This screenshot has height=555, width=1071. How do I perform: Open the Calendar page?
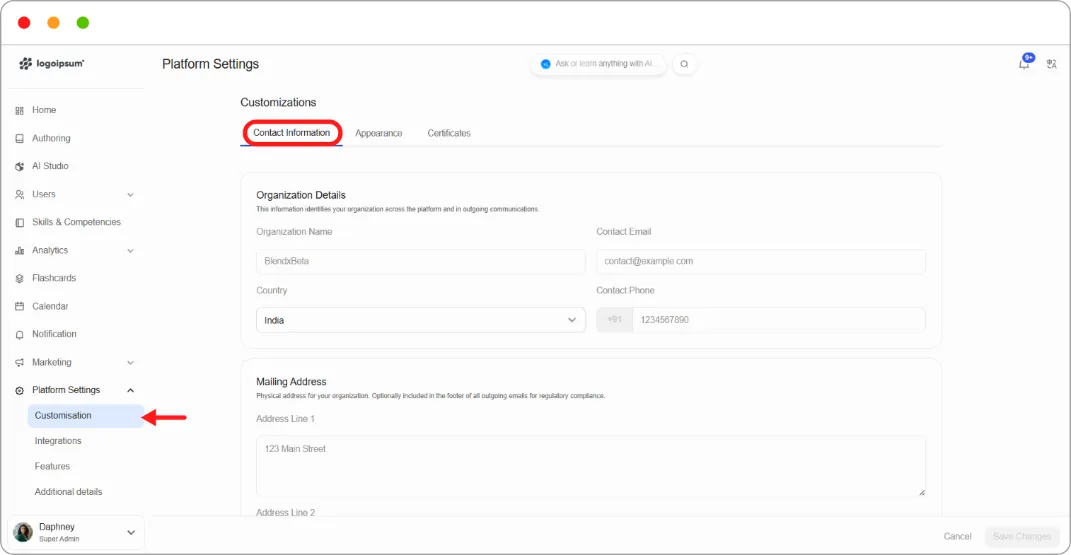click(50, 306)
